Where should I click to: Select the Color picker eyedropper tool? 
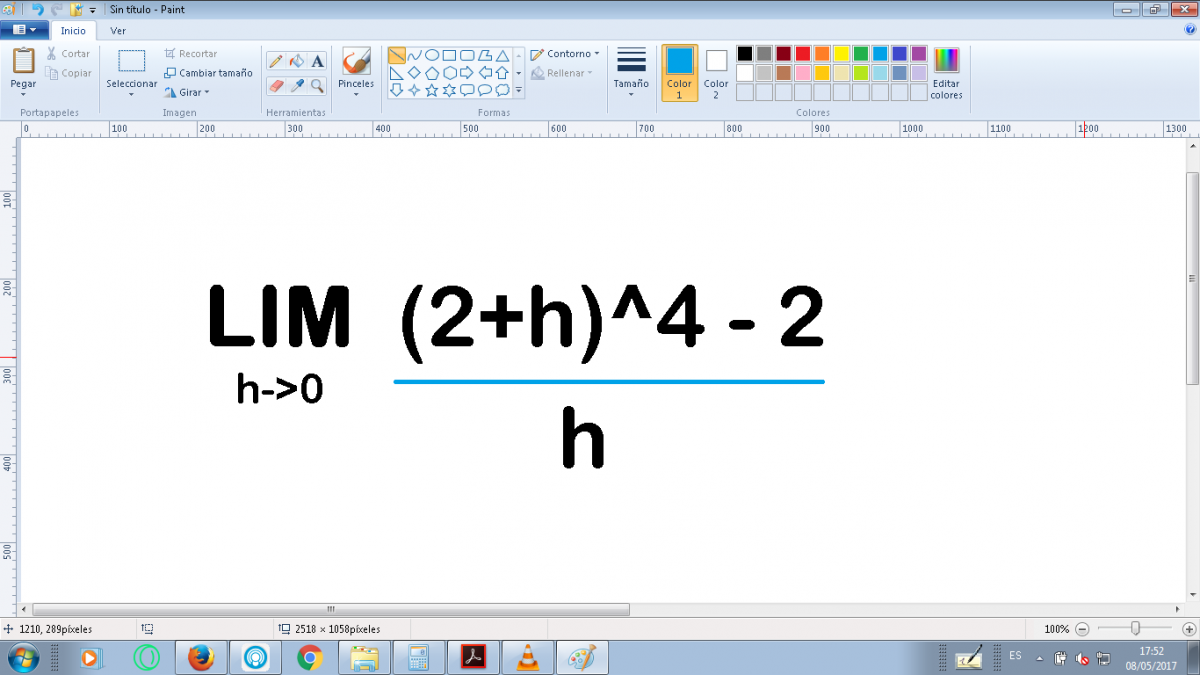pyautogui.click(x=297, y=86)
